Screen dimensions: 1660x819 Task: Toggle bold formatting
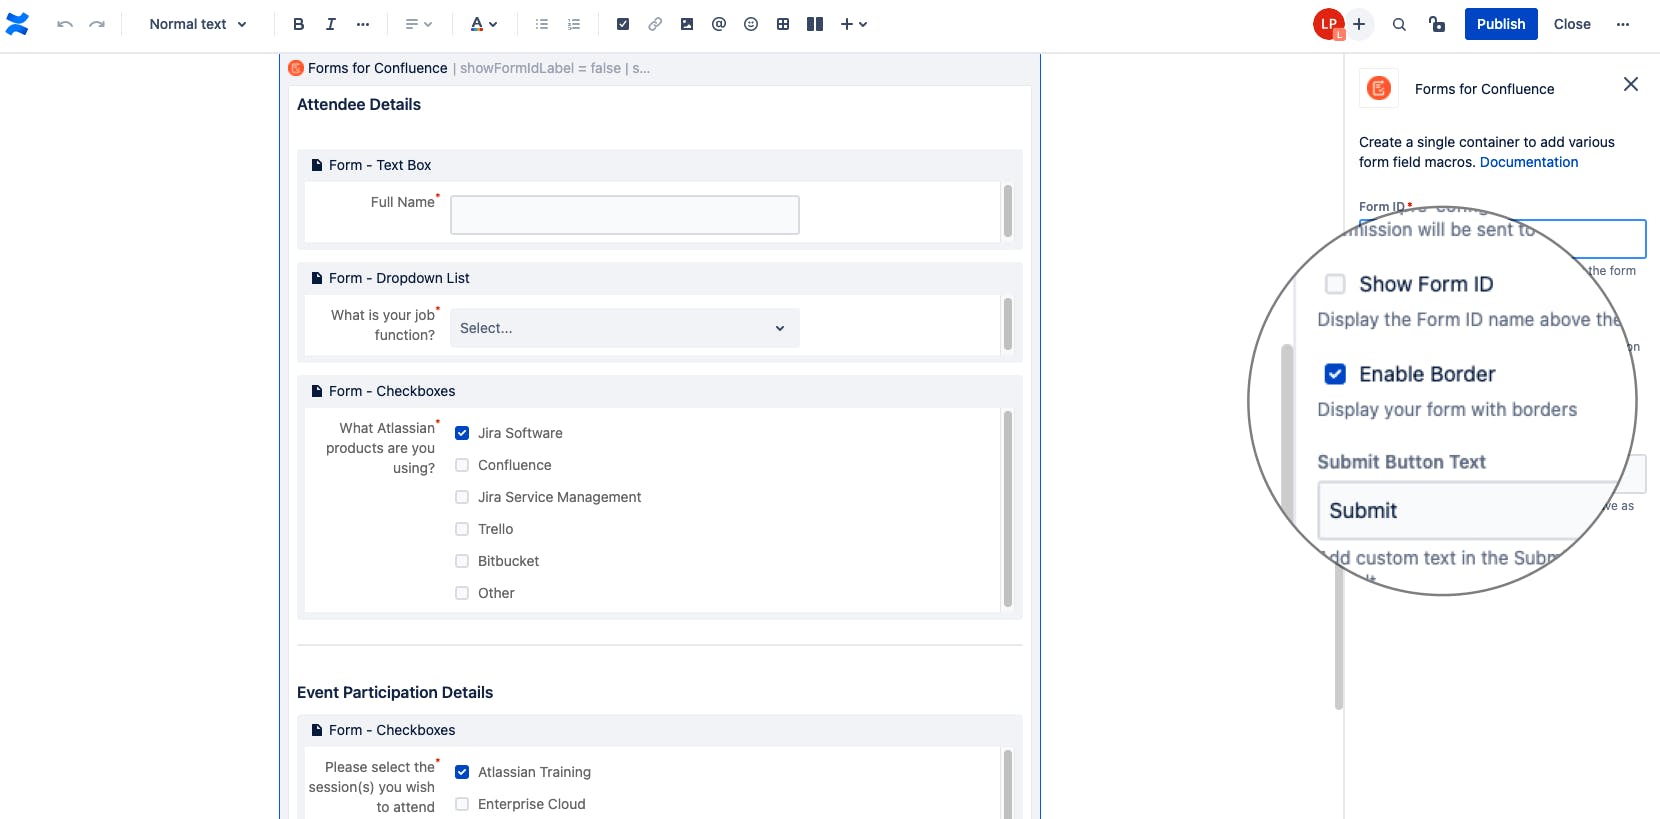(298, 24)
